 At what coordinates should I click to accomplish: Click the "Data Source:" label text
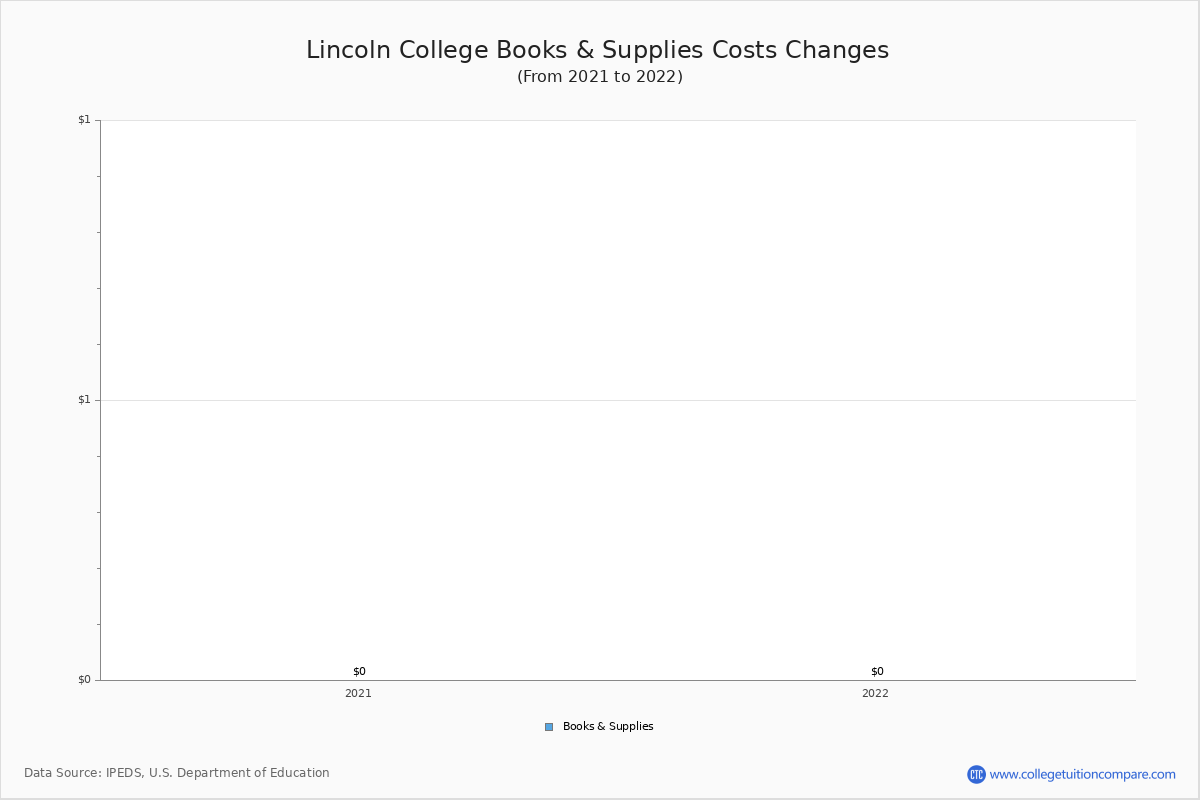tap(62, 773)
